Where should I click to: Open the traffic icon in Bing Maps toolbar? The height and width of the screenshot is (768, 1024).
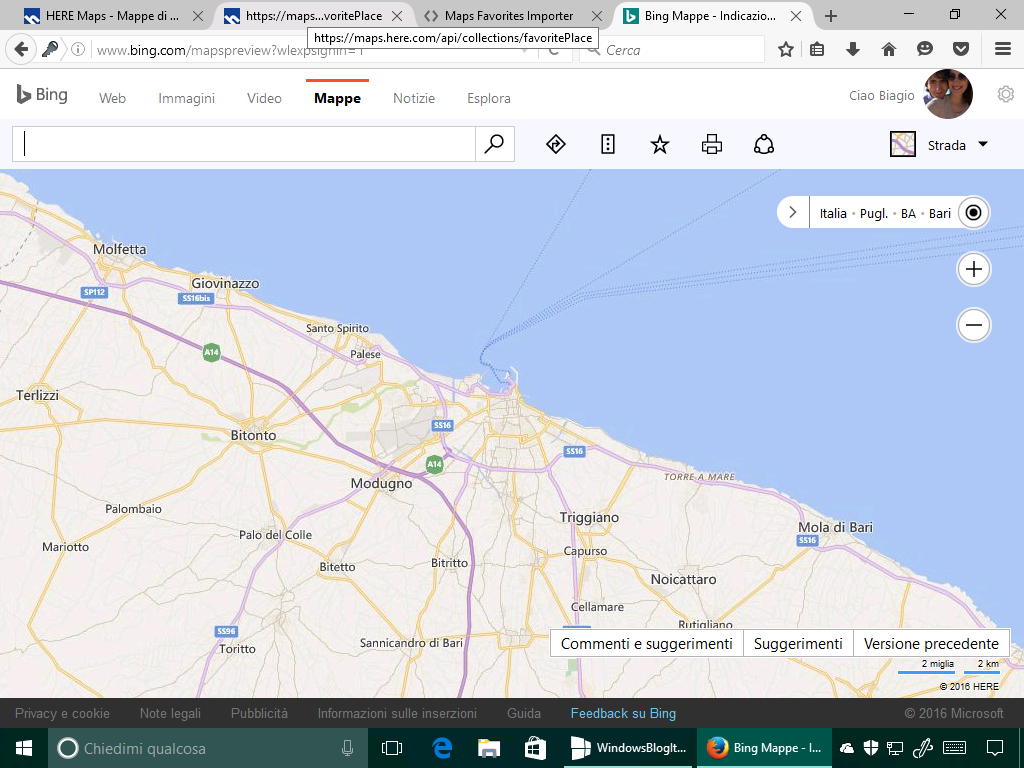(608, 144)
